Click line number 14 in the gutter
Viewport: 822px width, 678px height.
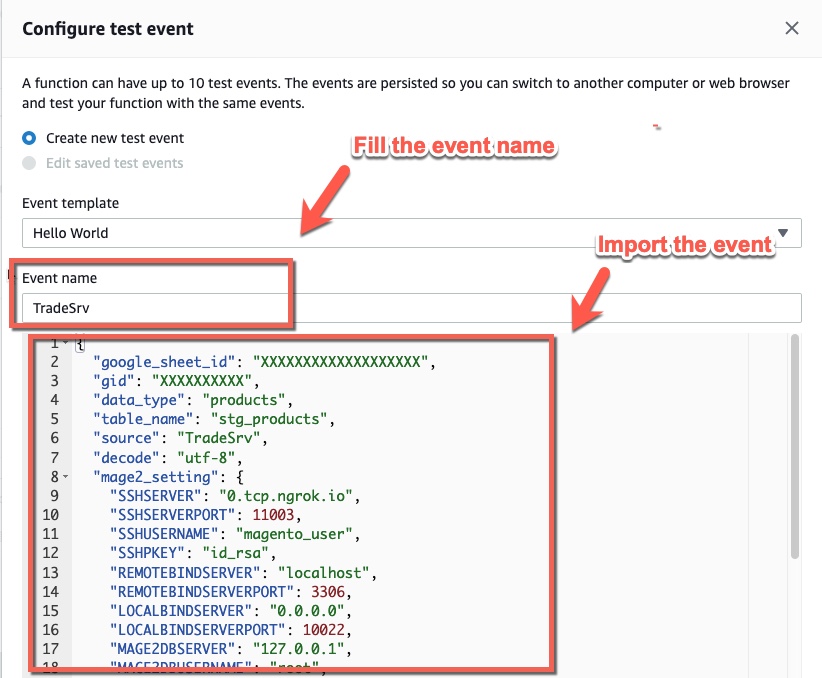tap(51, 591)
